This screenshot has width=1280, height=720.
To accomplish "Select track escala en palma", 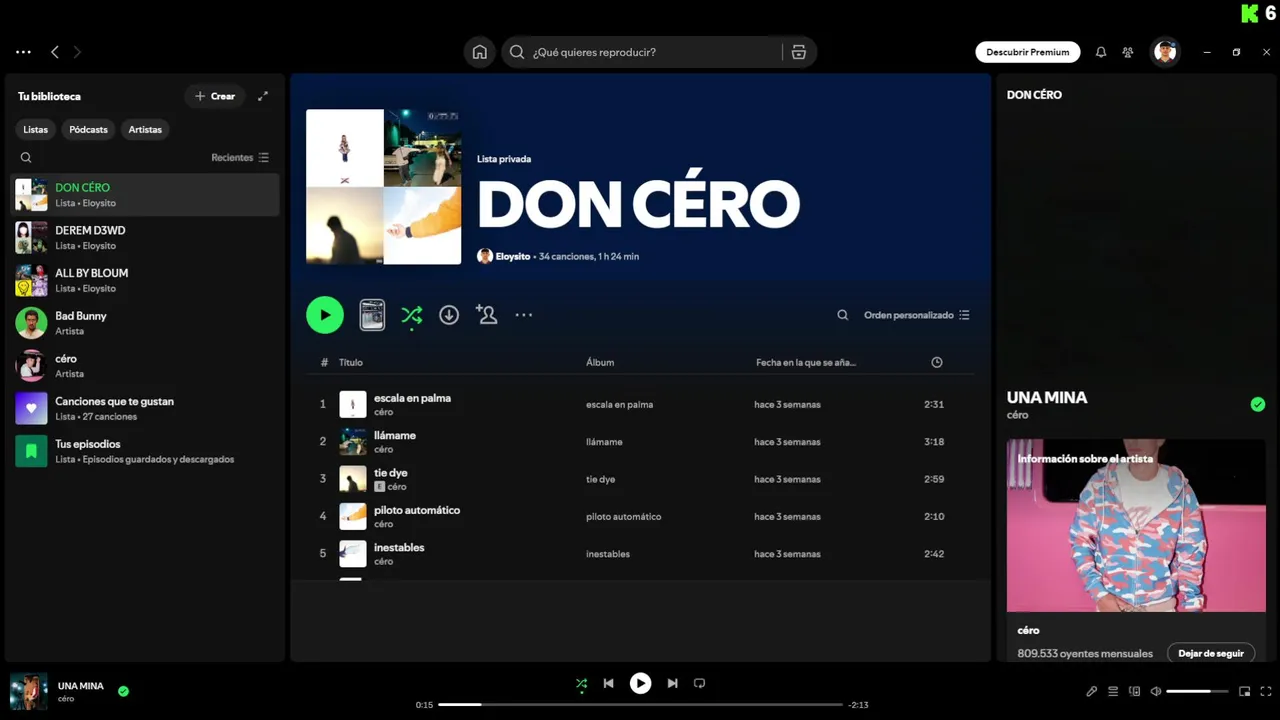I will click(x=640, y=404).
